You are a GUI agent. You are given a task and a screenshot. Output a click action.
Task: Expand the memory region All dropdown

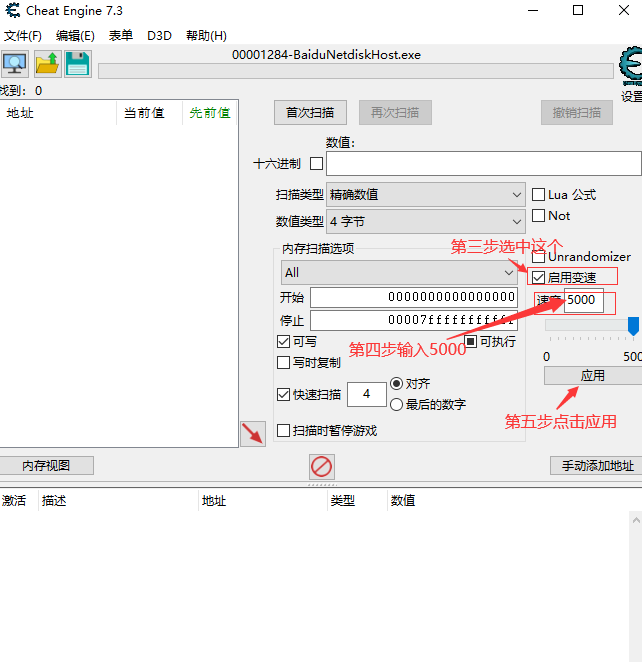398,272
